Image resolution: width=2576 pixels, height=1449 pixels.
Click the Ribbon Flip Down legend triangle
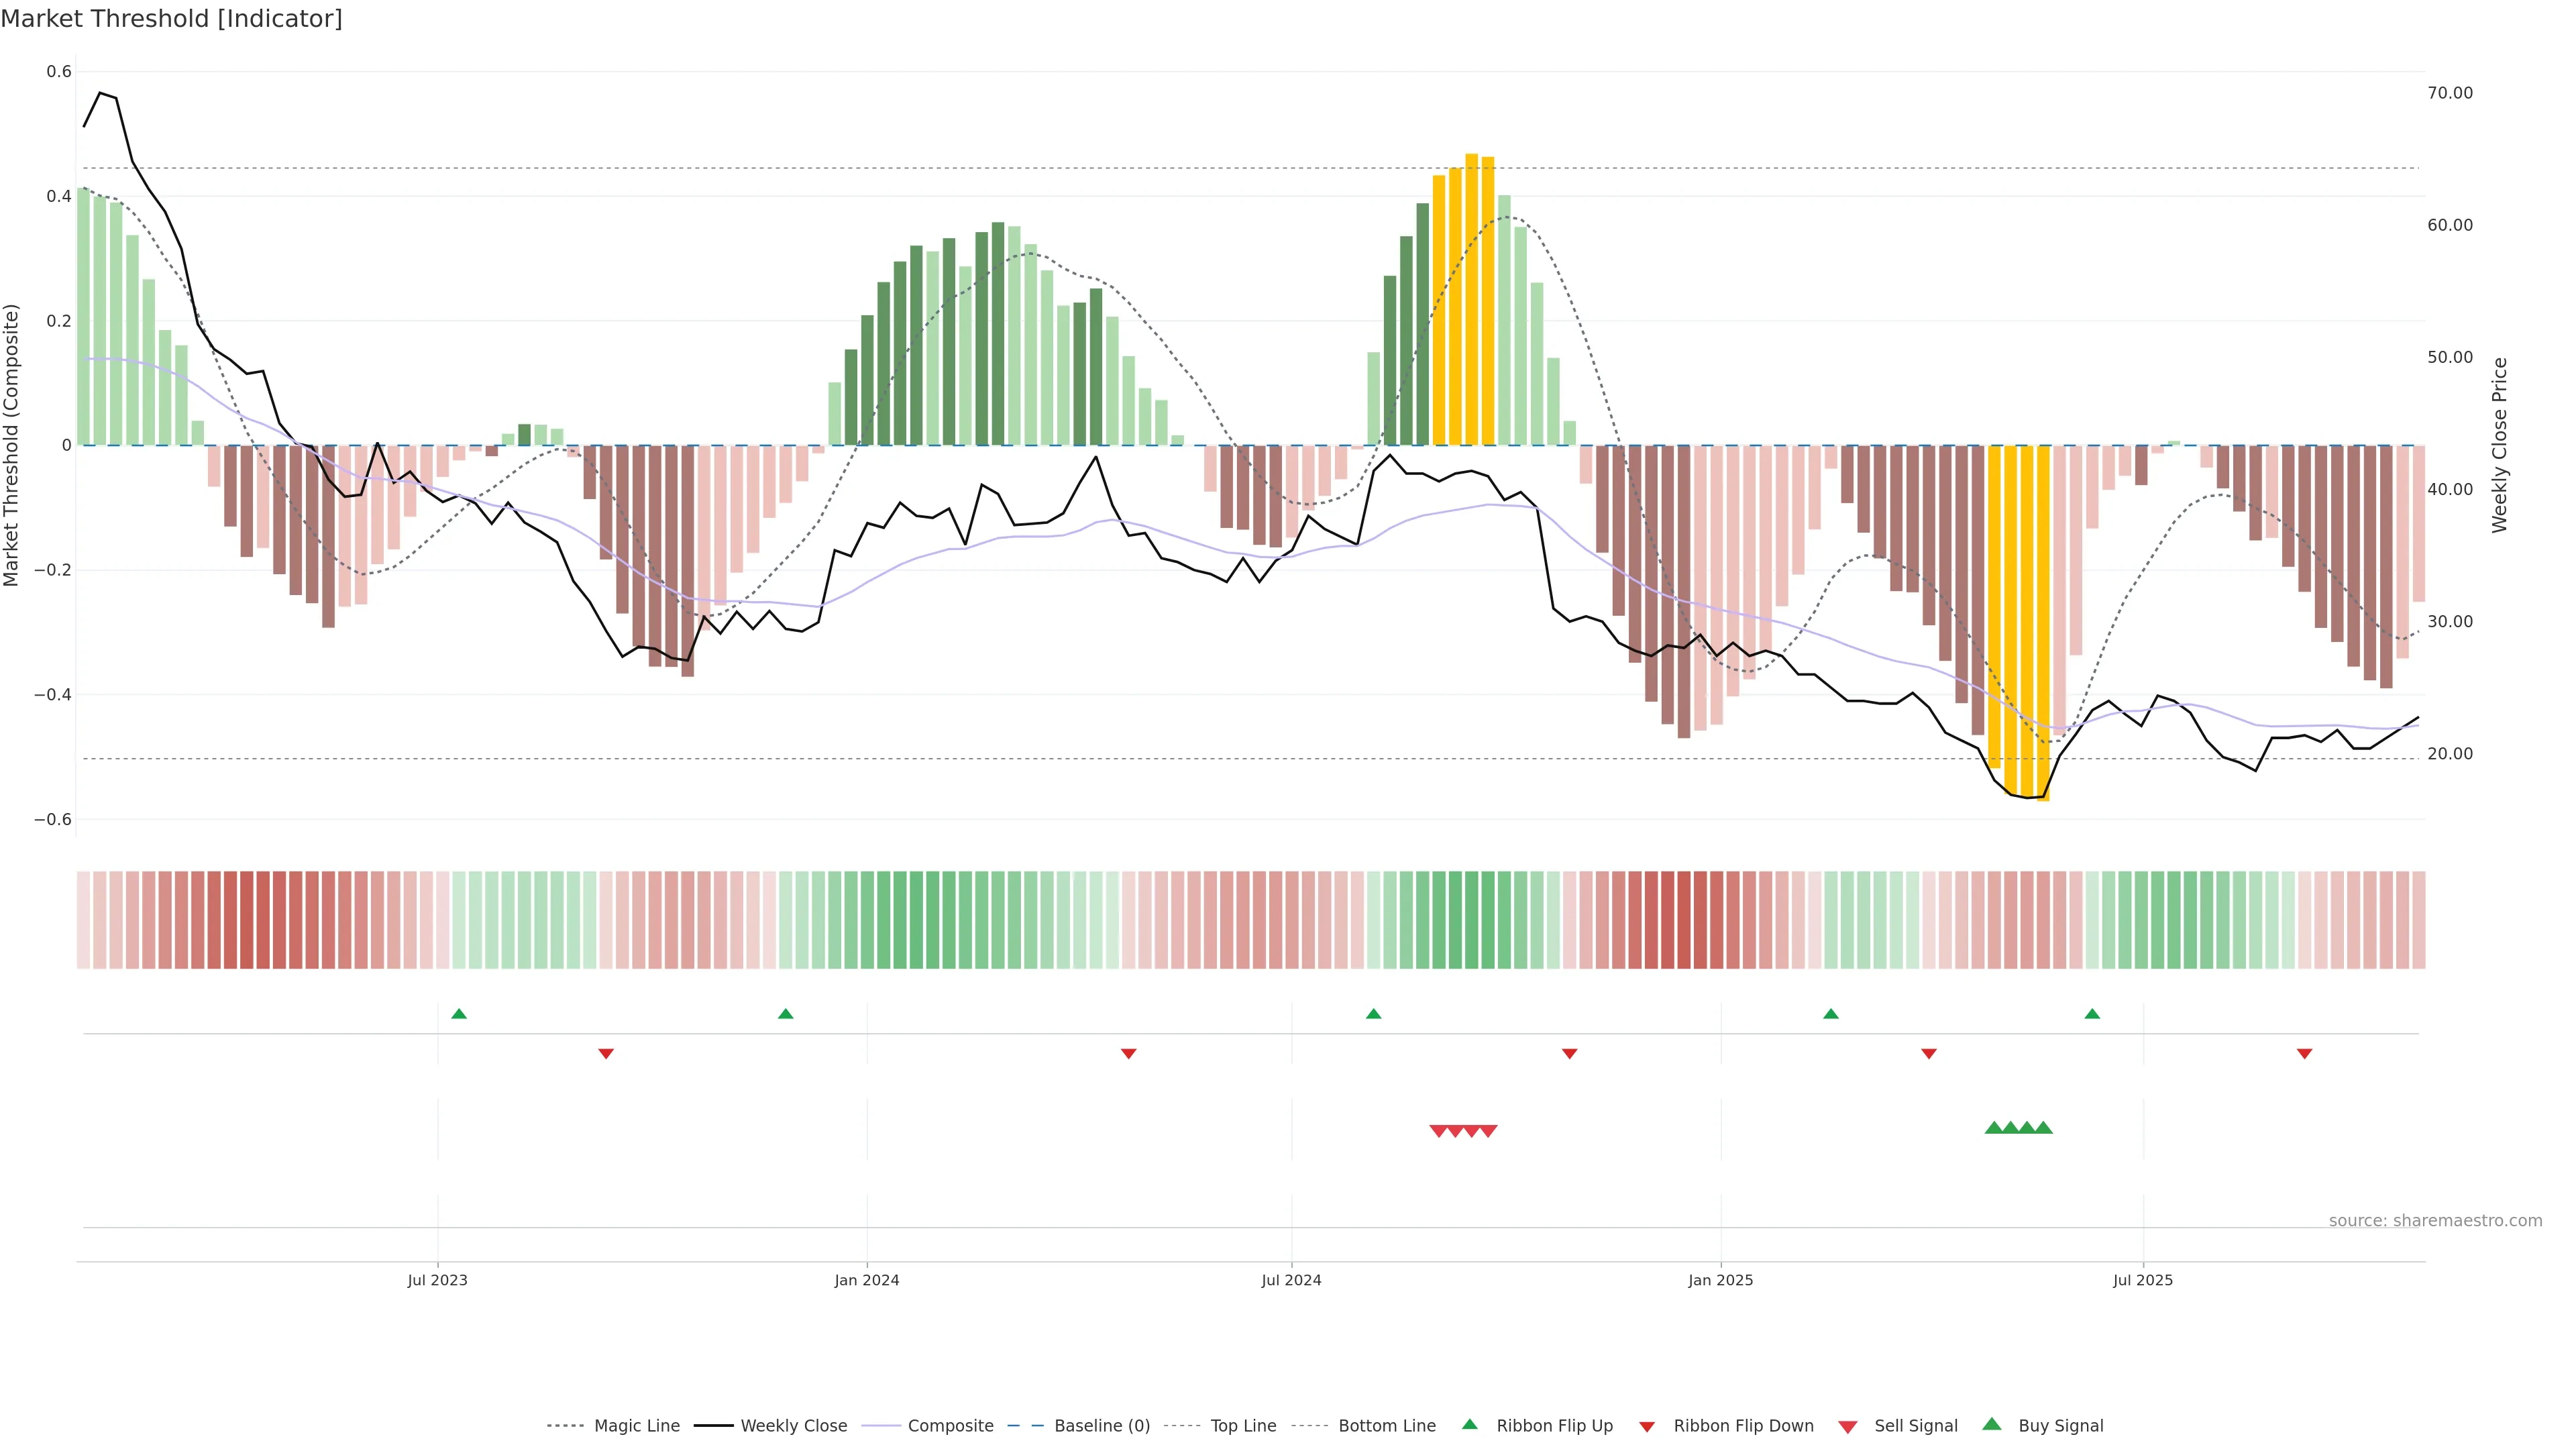(1647, 1427)
